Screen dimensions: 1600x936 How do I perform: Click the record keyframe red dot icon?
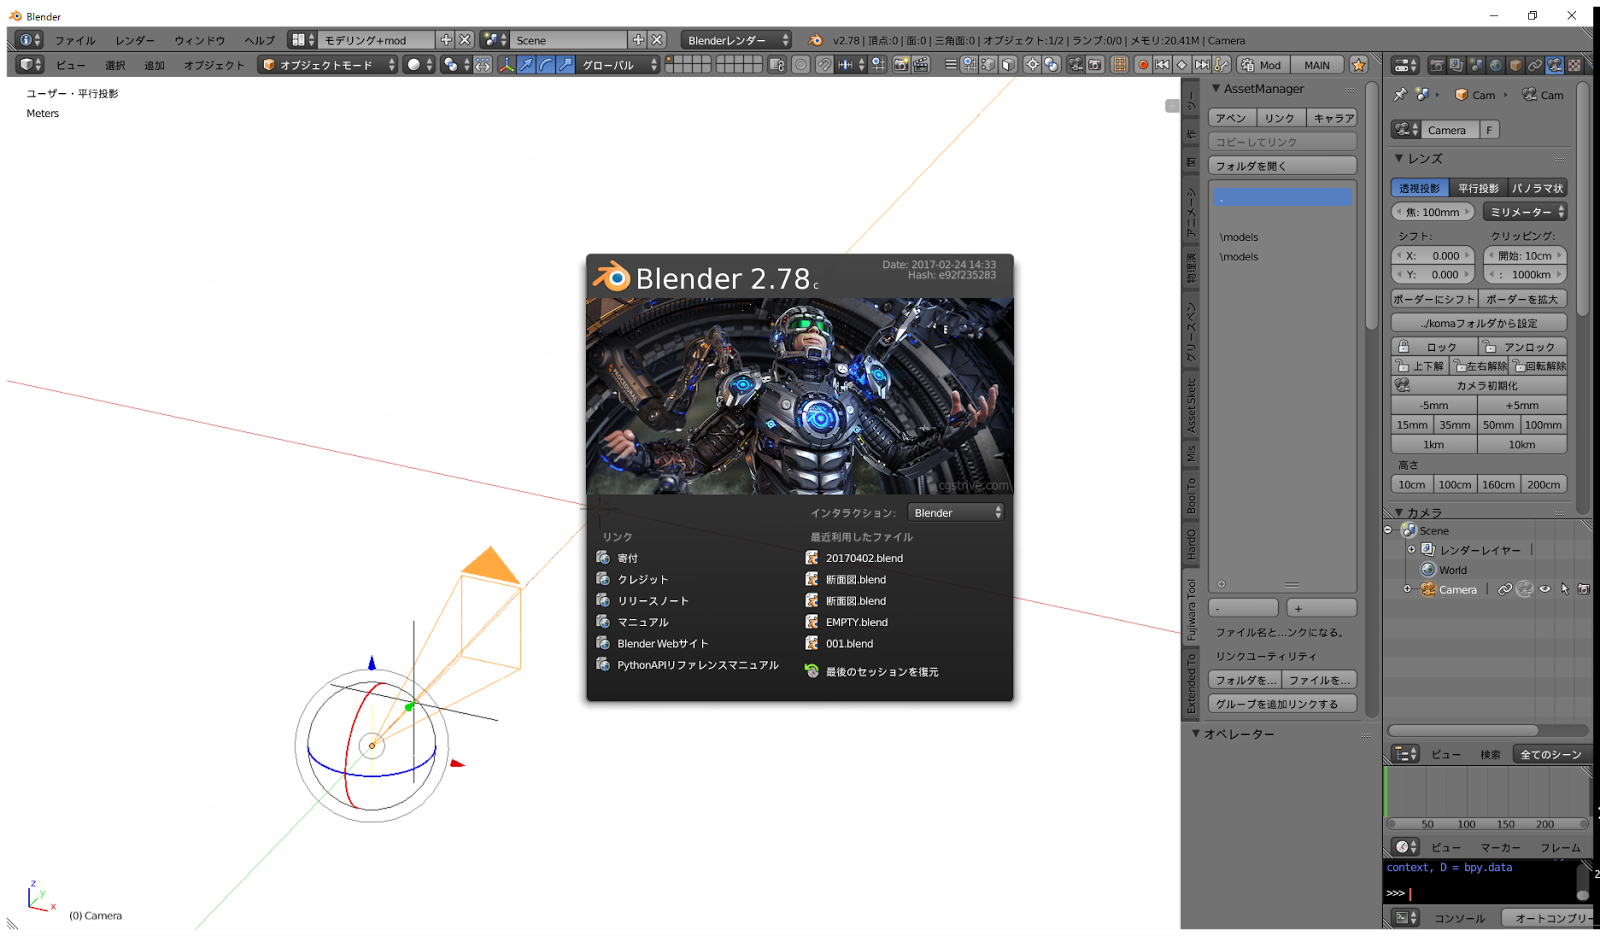click(x=1142, y=65)
